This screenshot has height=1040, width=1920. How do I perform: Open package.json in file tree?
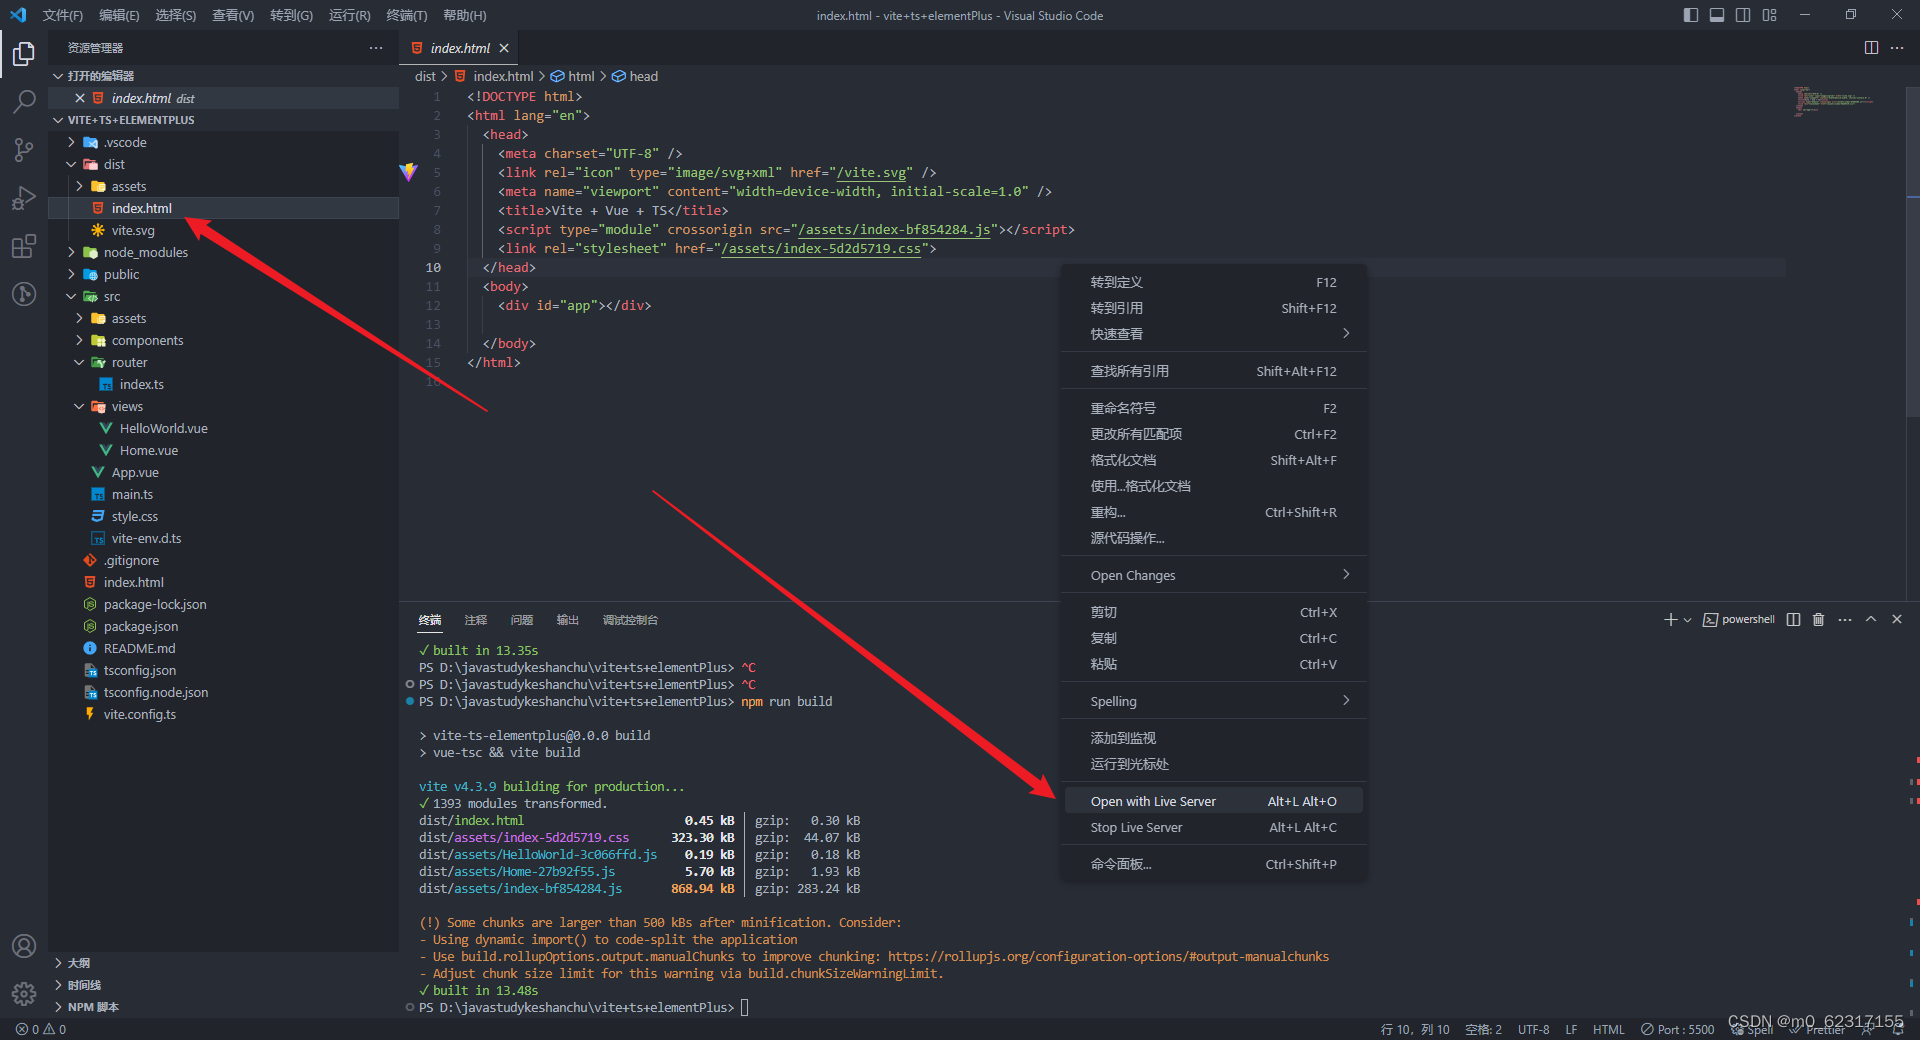click(x=140, y=626)
